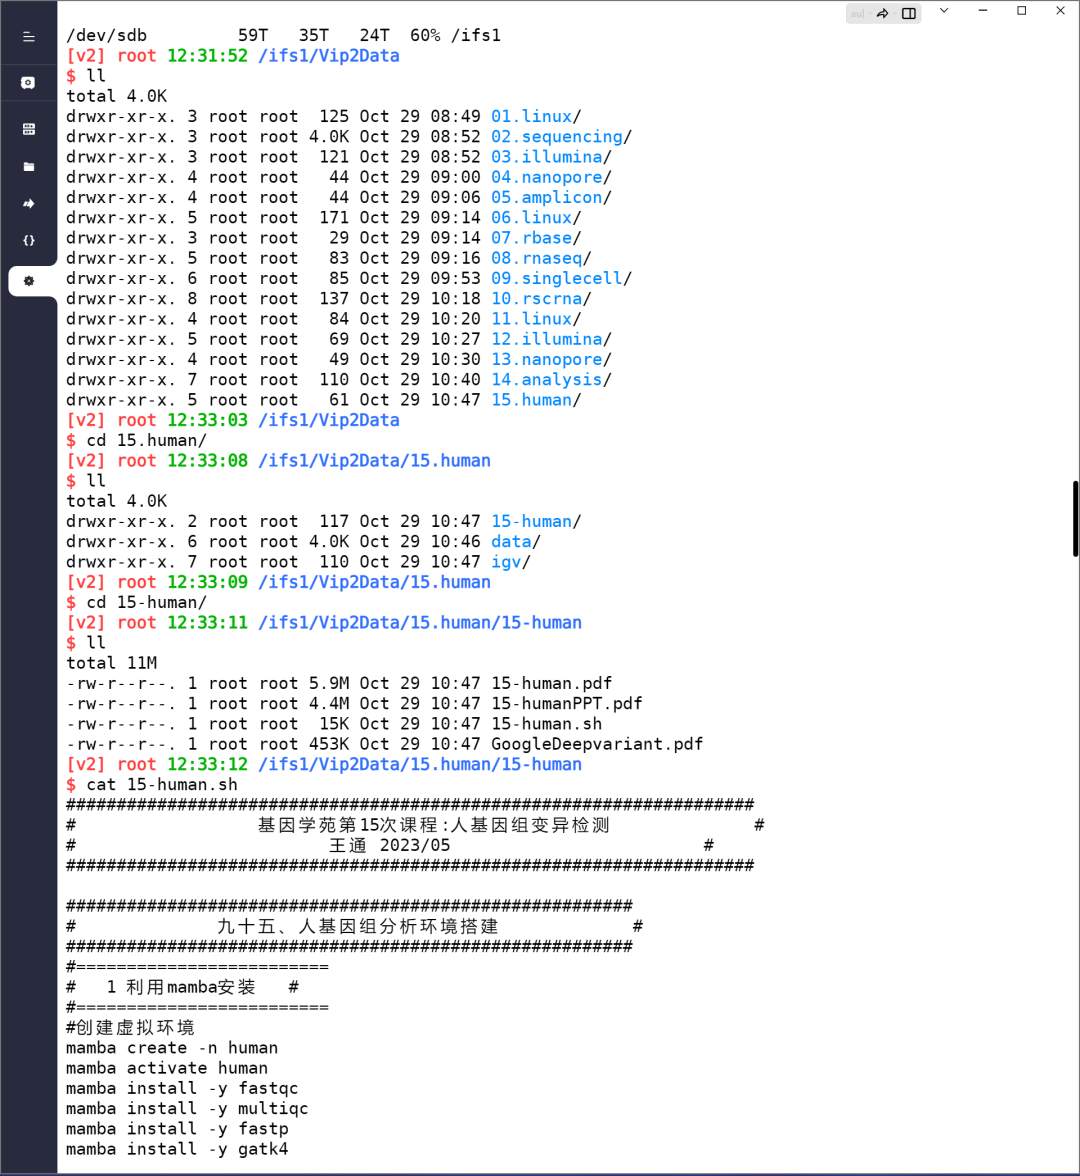Click the port forwarding arrow icon in sidebar
The width and height of the screenshot is (1080, 1176).
click(x=28, y=203)
